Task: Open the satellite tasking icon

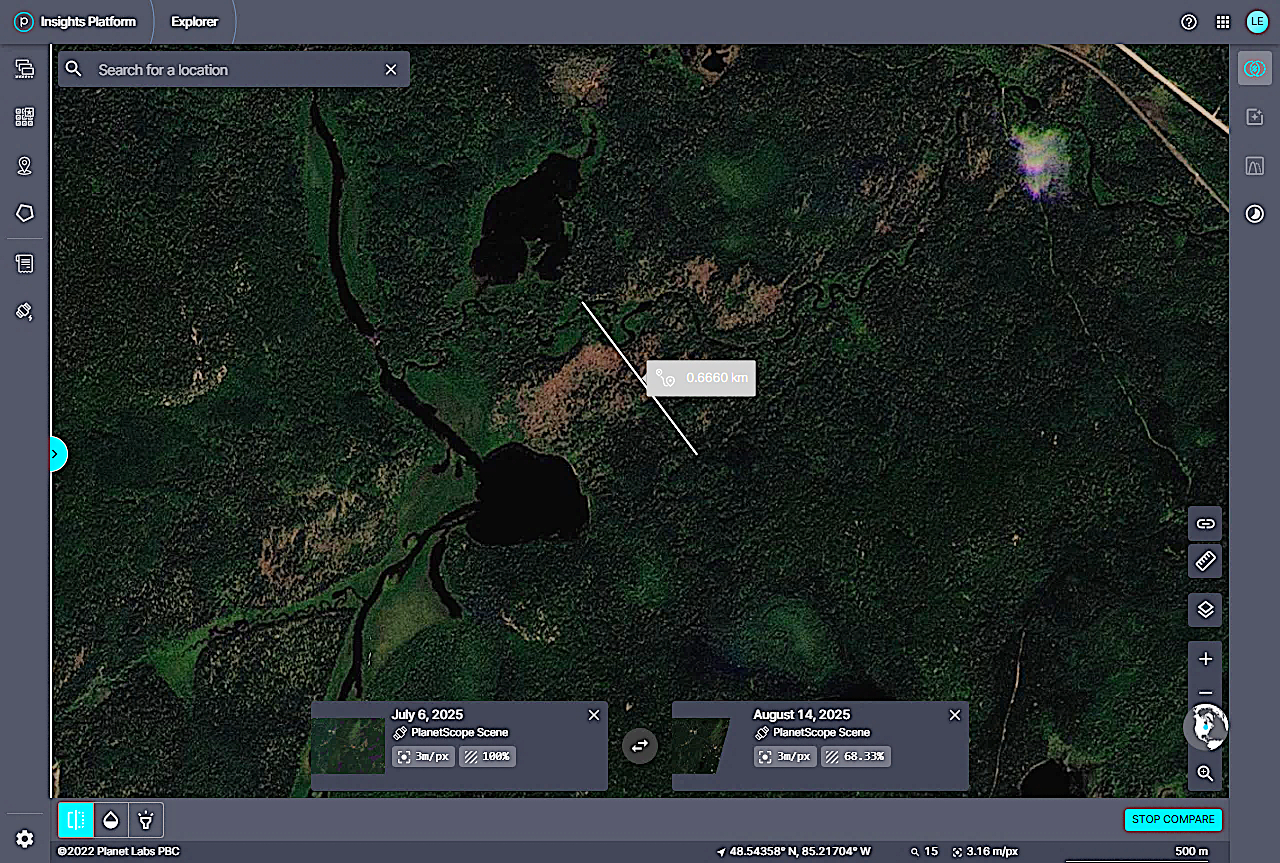Action: (25, 311)
